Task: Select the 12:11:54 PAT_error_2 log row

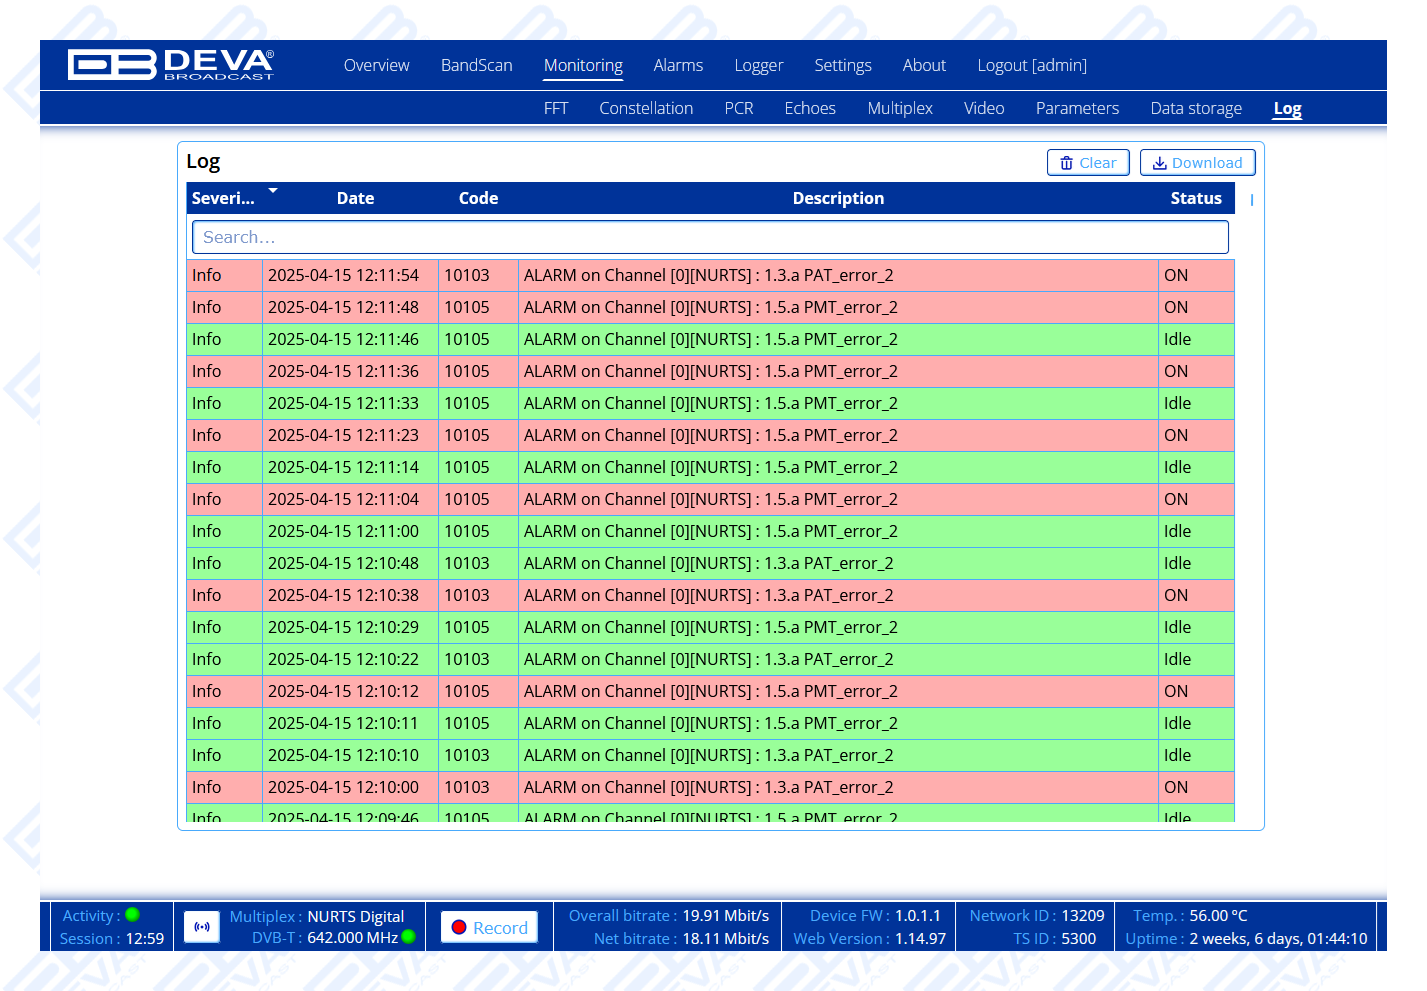Action: (x=709, y=275)
